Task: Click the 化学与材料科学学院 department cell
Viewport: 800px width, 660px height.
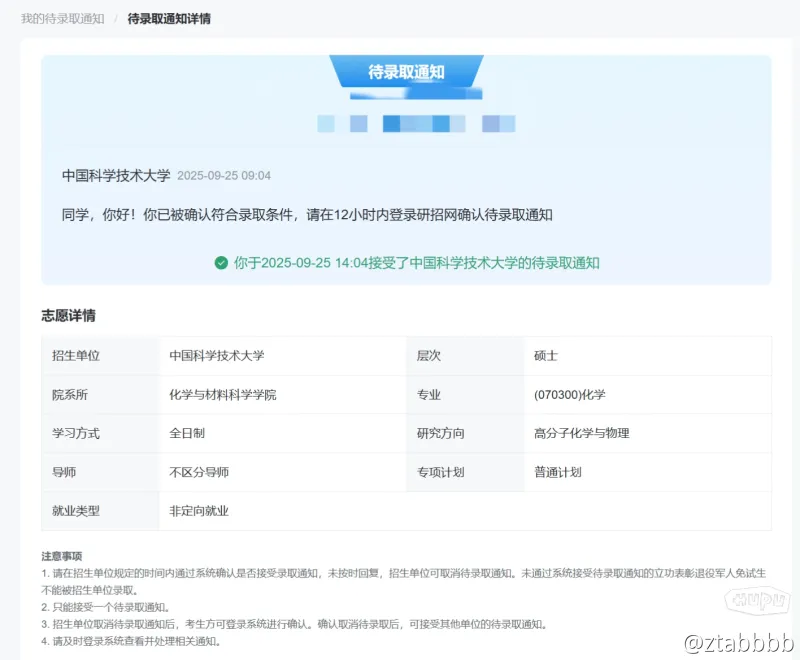Action: pos(223,395)
